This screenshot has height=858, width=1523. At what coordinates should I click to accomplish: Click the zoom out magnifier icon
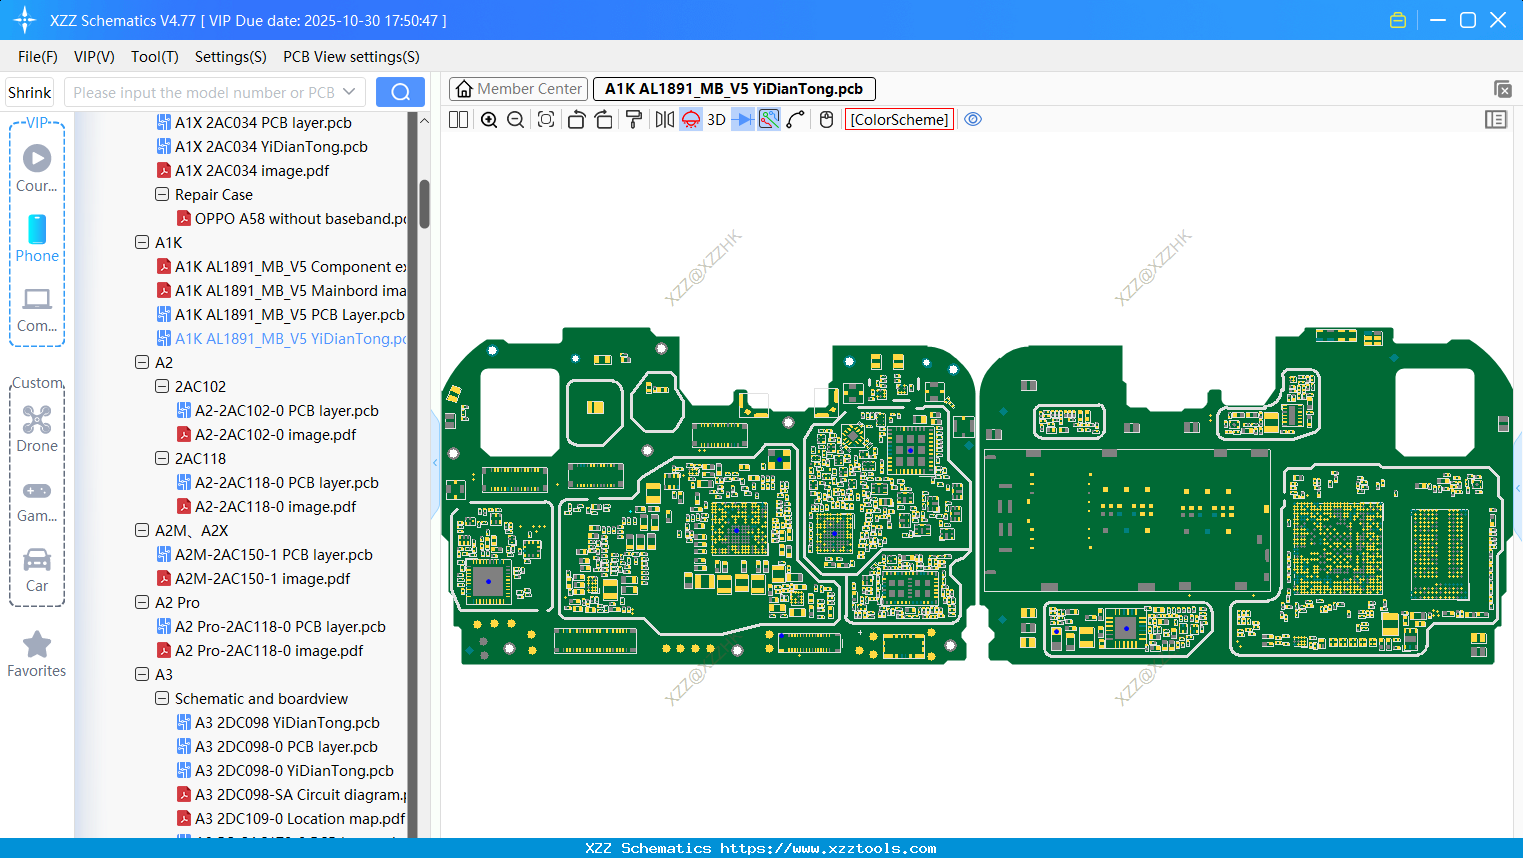[516, 120]
